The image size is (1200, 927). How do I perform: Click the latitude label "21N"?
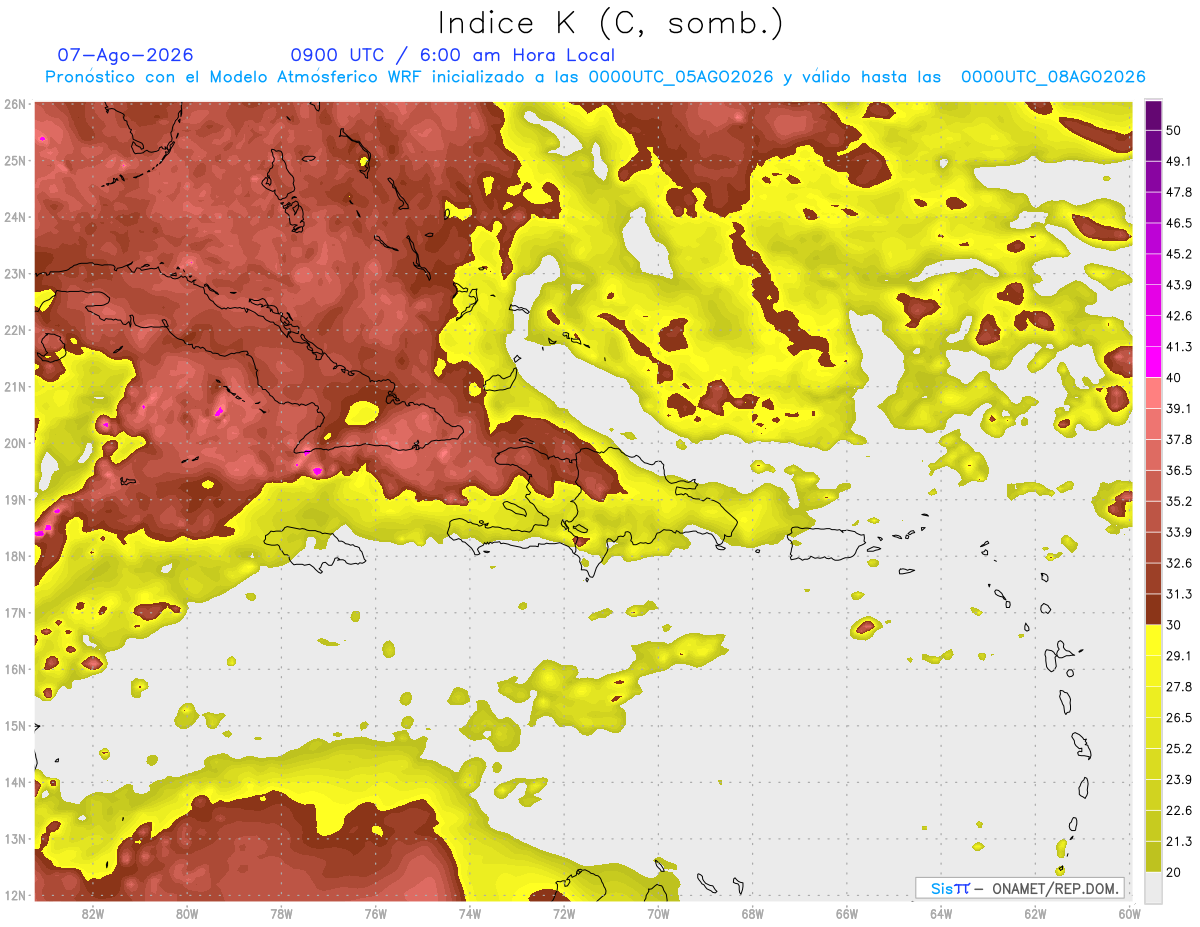coord(14,386)
